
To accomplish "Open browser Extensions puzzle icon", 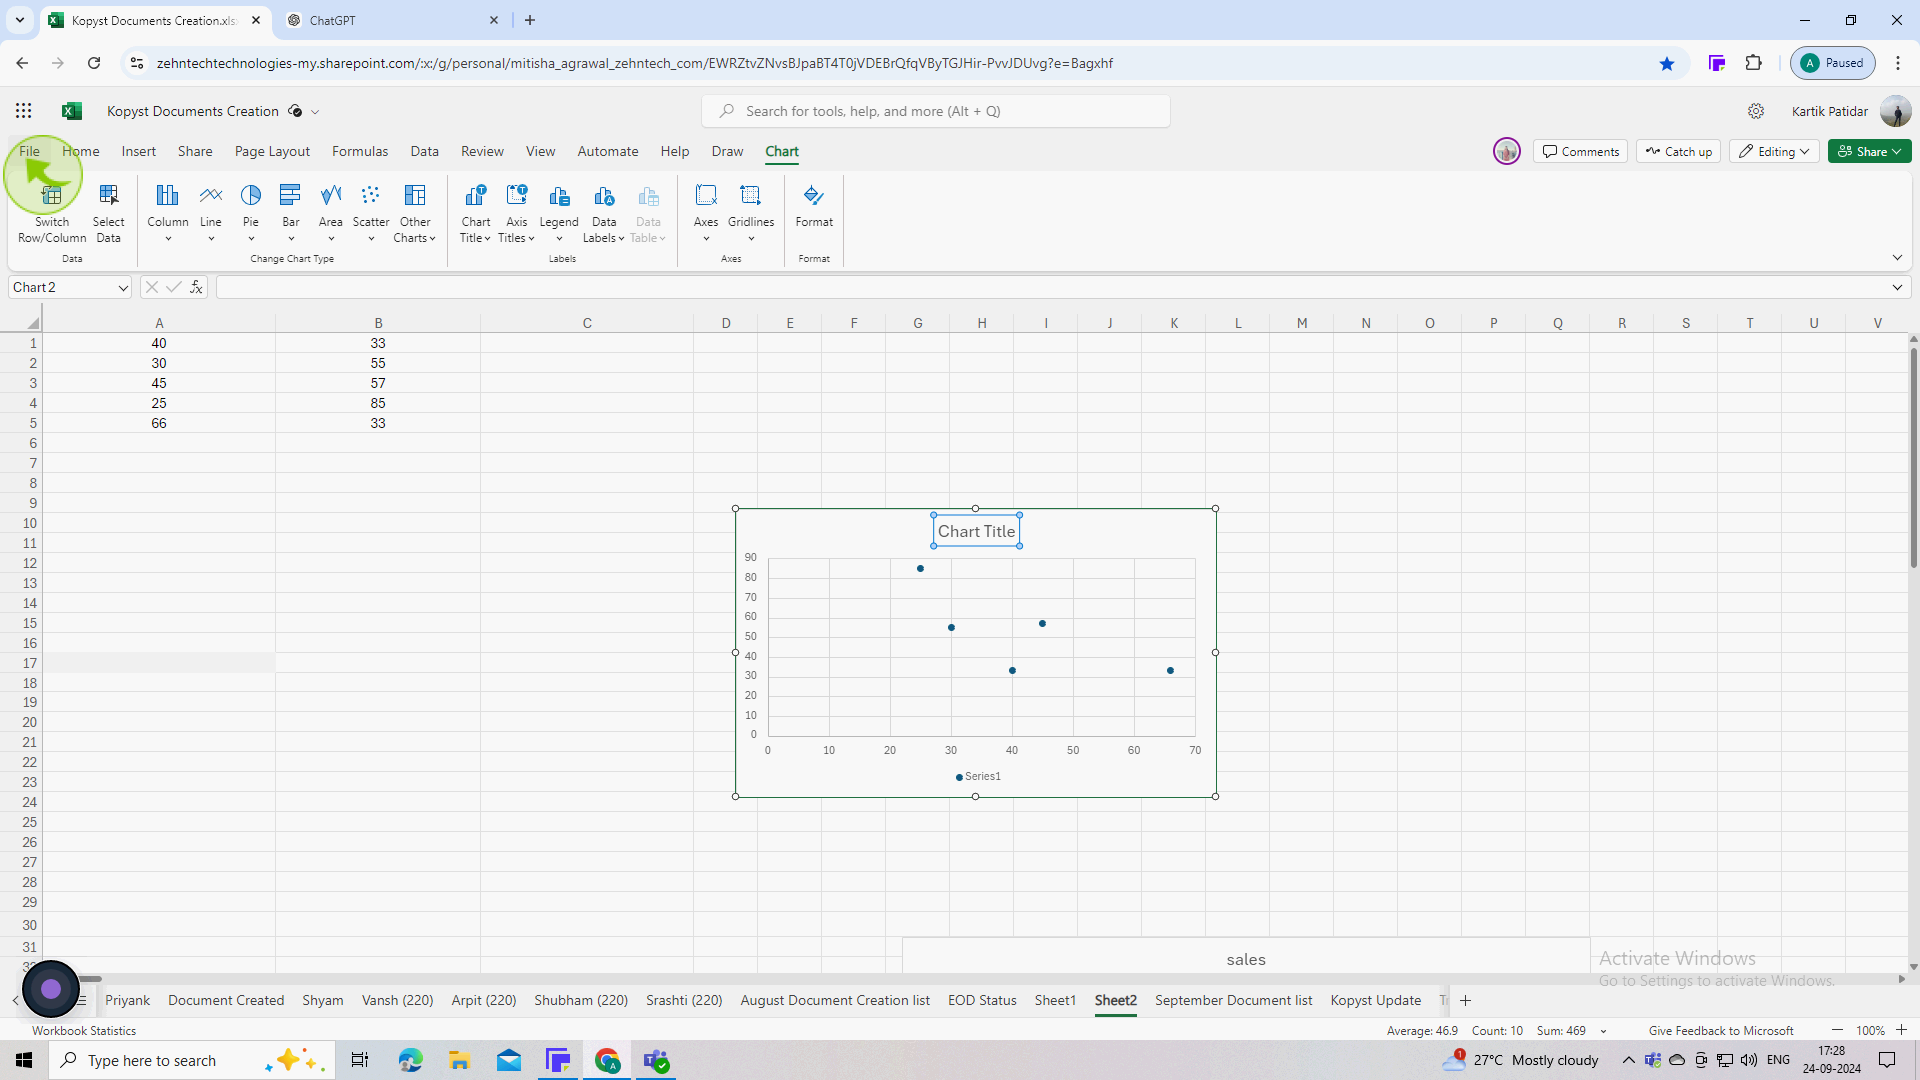I will click(1753, 63).
